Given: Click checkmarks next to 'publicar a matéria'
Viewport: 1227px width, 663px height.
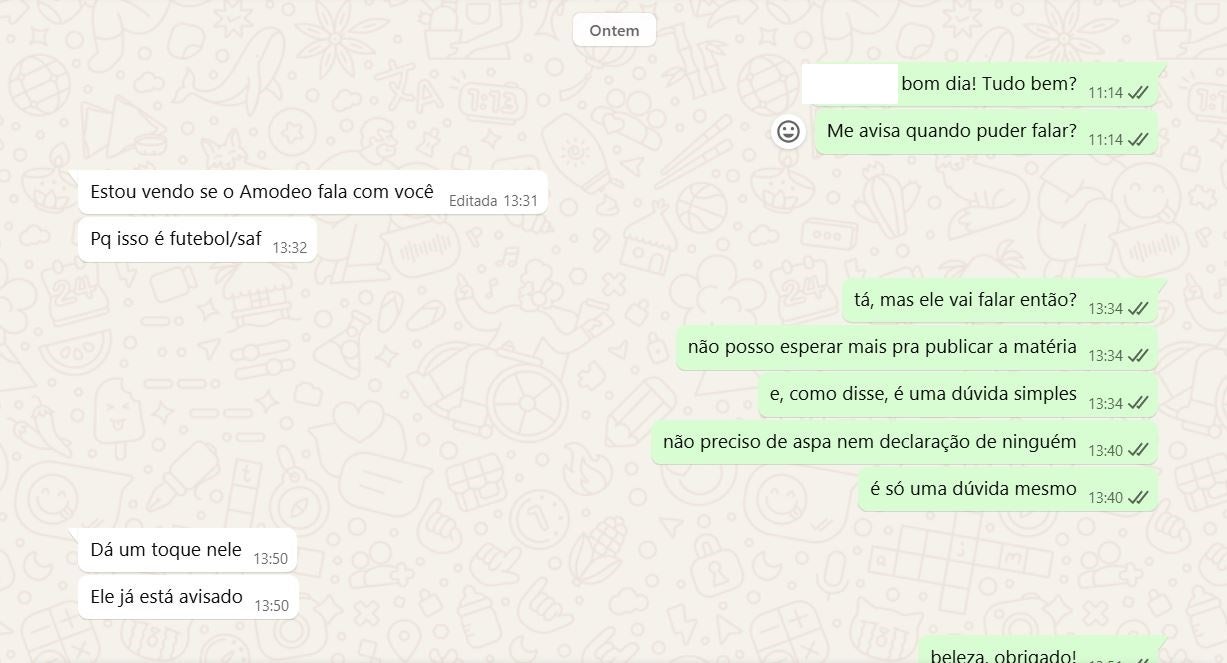Looking at the screenshot, I should tap(1138, 356).
